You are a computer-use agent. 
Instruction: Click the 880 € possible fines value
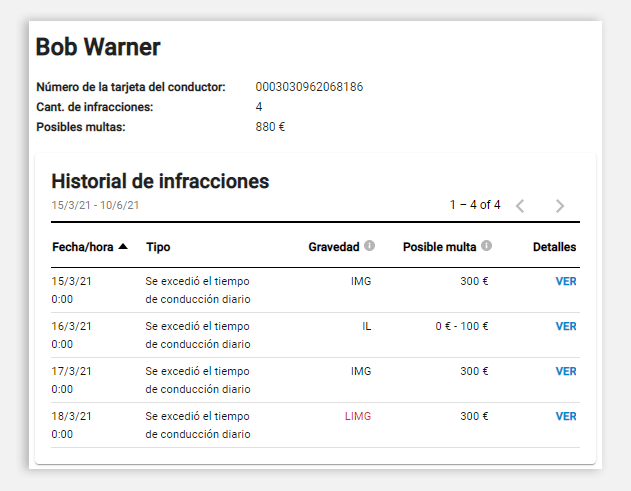(x=270, y=127)
